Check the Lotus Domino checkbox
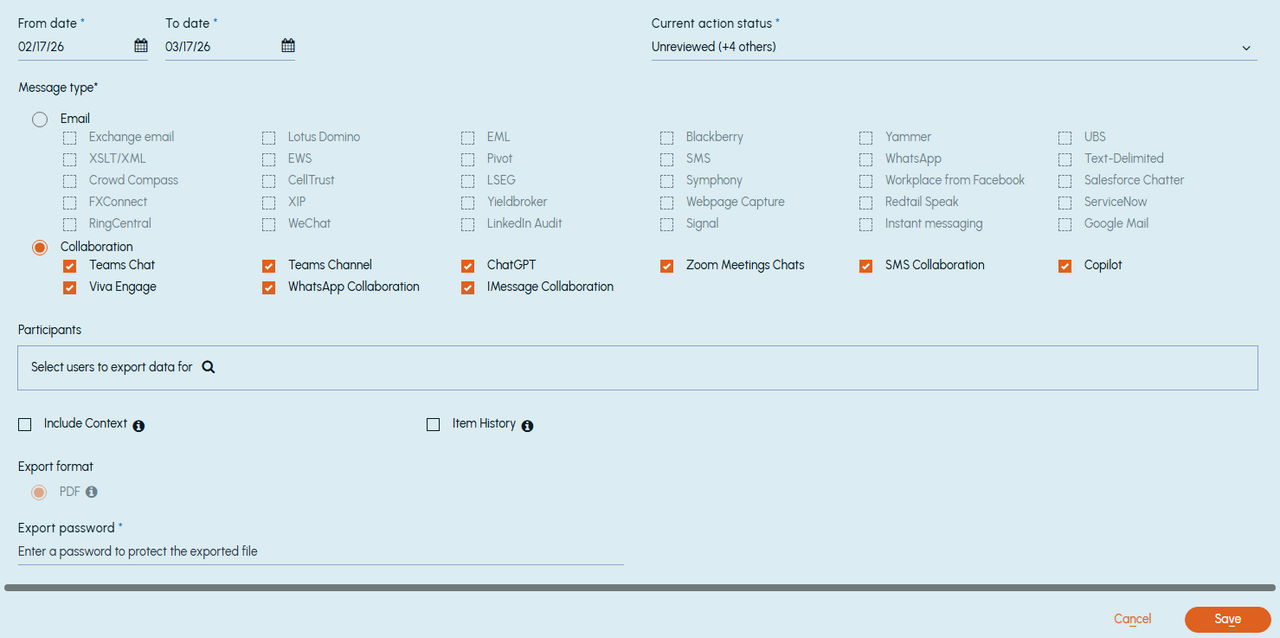This screenshot has height=638, width=1280. click(x=268, y=138)
